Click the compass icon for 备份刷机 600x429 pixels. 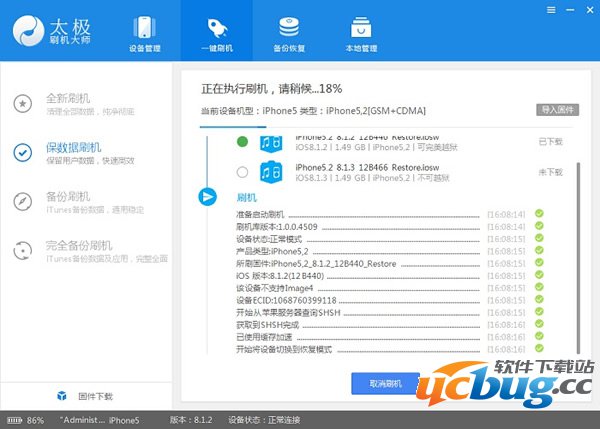23,202
